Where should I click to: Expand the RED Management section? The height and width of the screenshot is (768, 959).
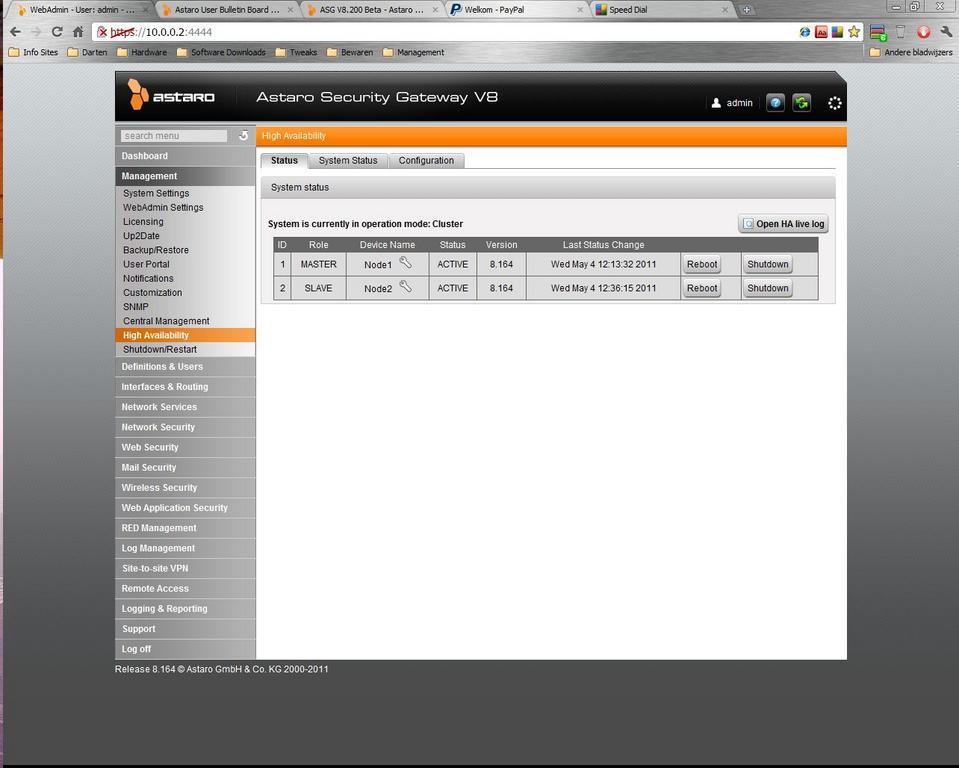[185, 528]
